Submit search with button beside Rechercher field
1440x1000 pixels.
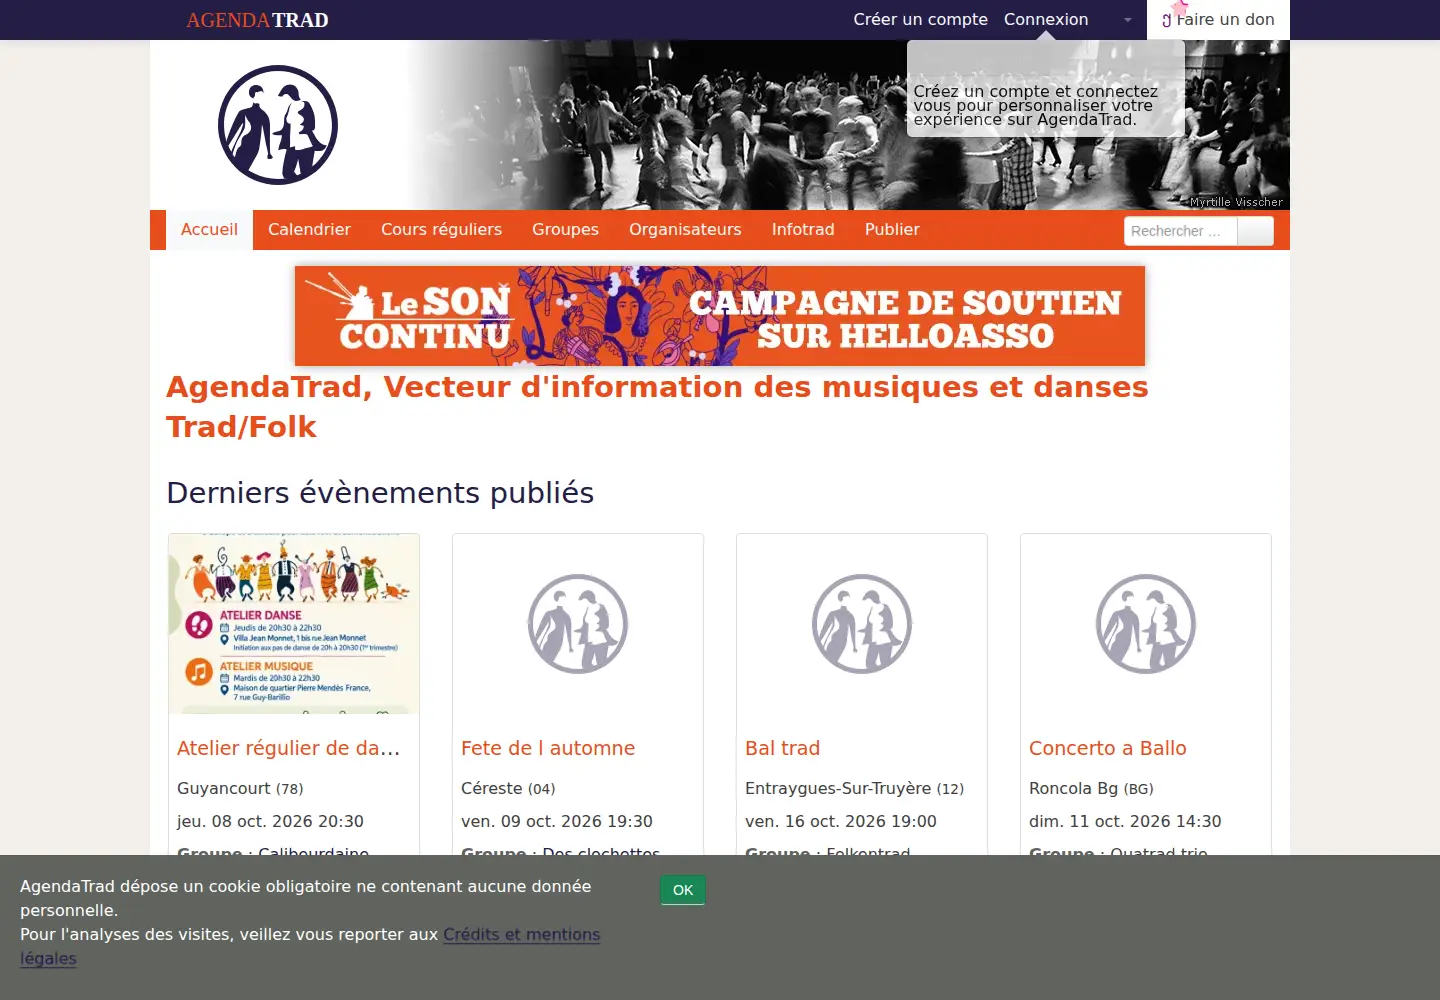(x=1255, y=231)
